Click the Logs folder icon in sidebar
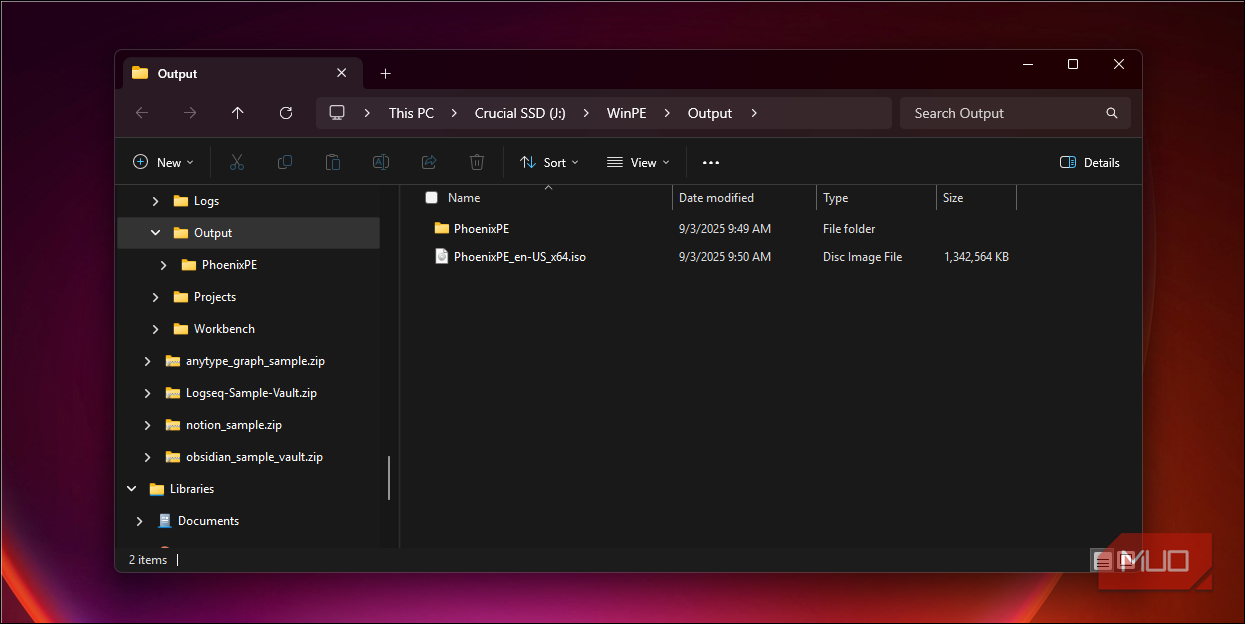The height and width of the screenshot is (624, 1245). tap(181, 200)
